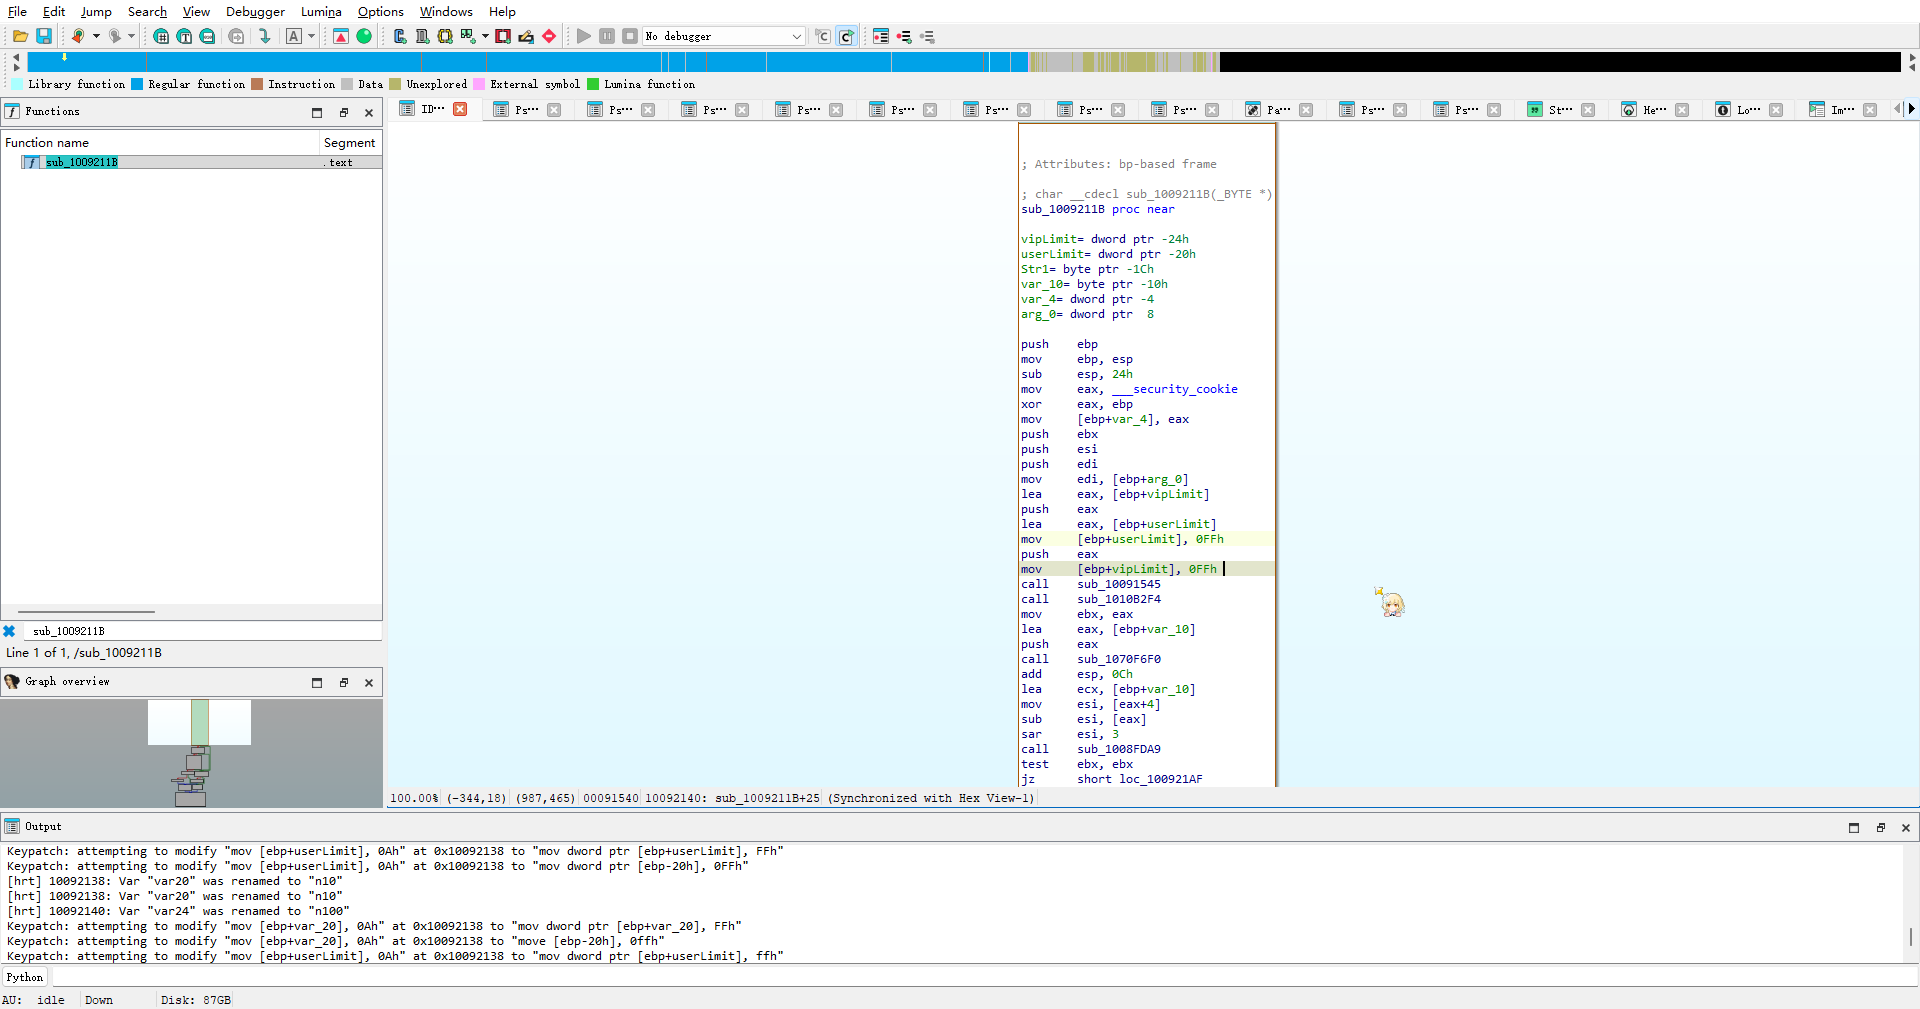Image resolution: width=1920 pixels, height=1009 pixels.
Task: Click the Segment column header
Action: point(349,143)
